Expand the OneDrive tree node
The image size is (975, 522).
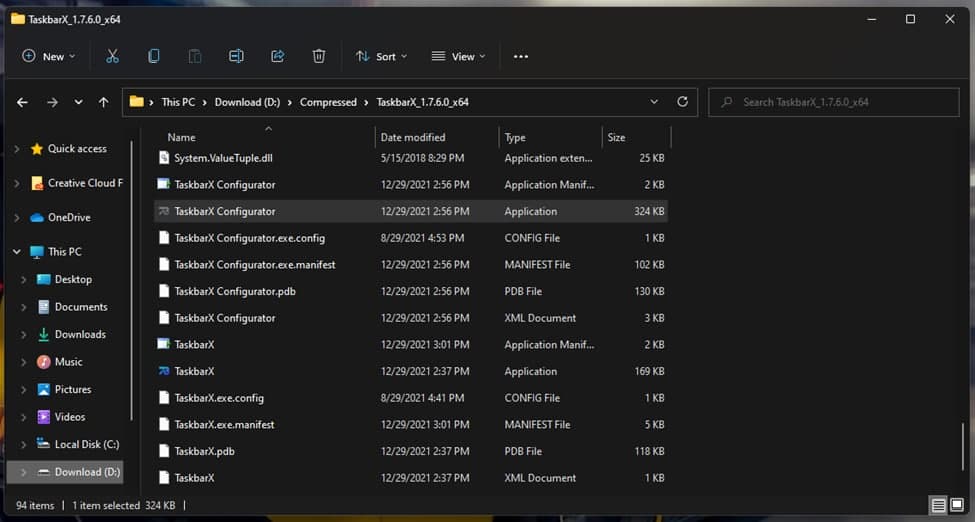click(17, 218)
